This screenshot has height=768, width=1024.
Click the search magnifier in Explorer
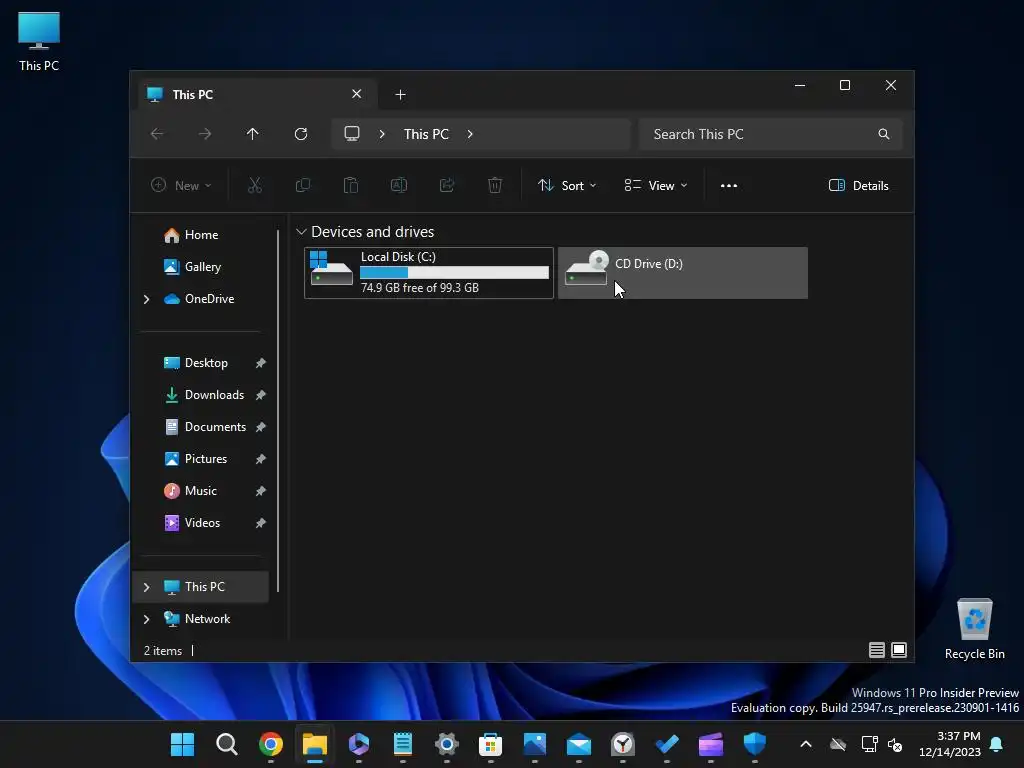pyautogui.click(x=884, y=134)
